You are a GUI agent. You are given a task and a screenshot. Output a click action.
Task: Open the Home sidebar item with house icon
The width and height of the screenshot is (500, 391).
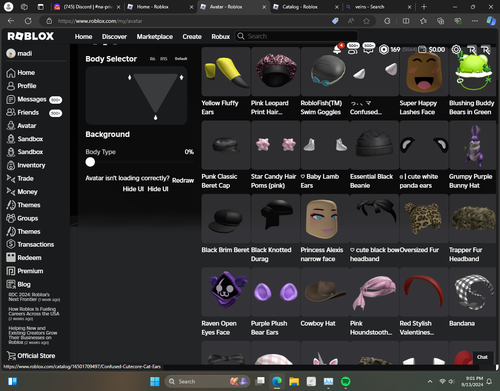coord(21,73)
